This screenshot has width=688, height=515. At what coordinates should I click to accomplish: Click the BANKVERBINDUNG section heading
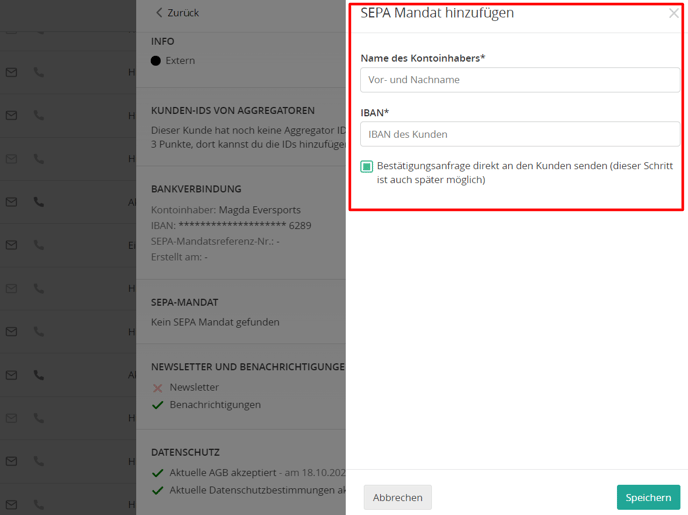pos(196,189)
